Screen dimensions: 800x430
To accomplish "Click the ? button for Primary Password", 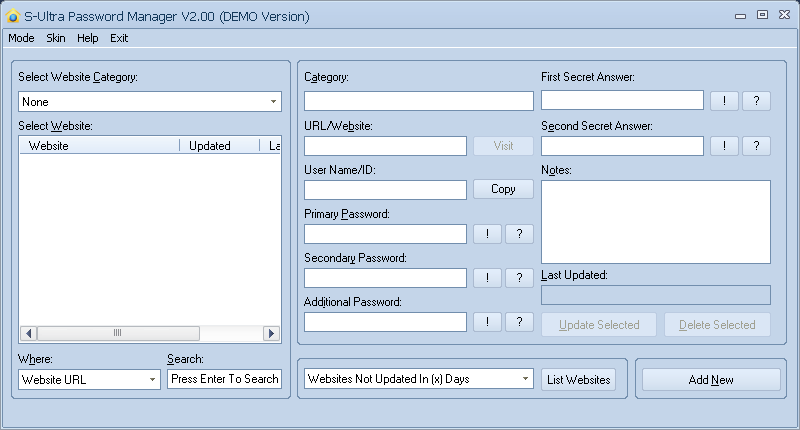I will [x=519, y=234].
